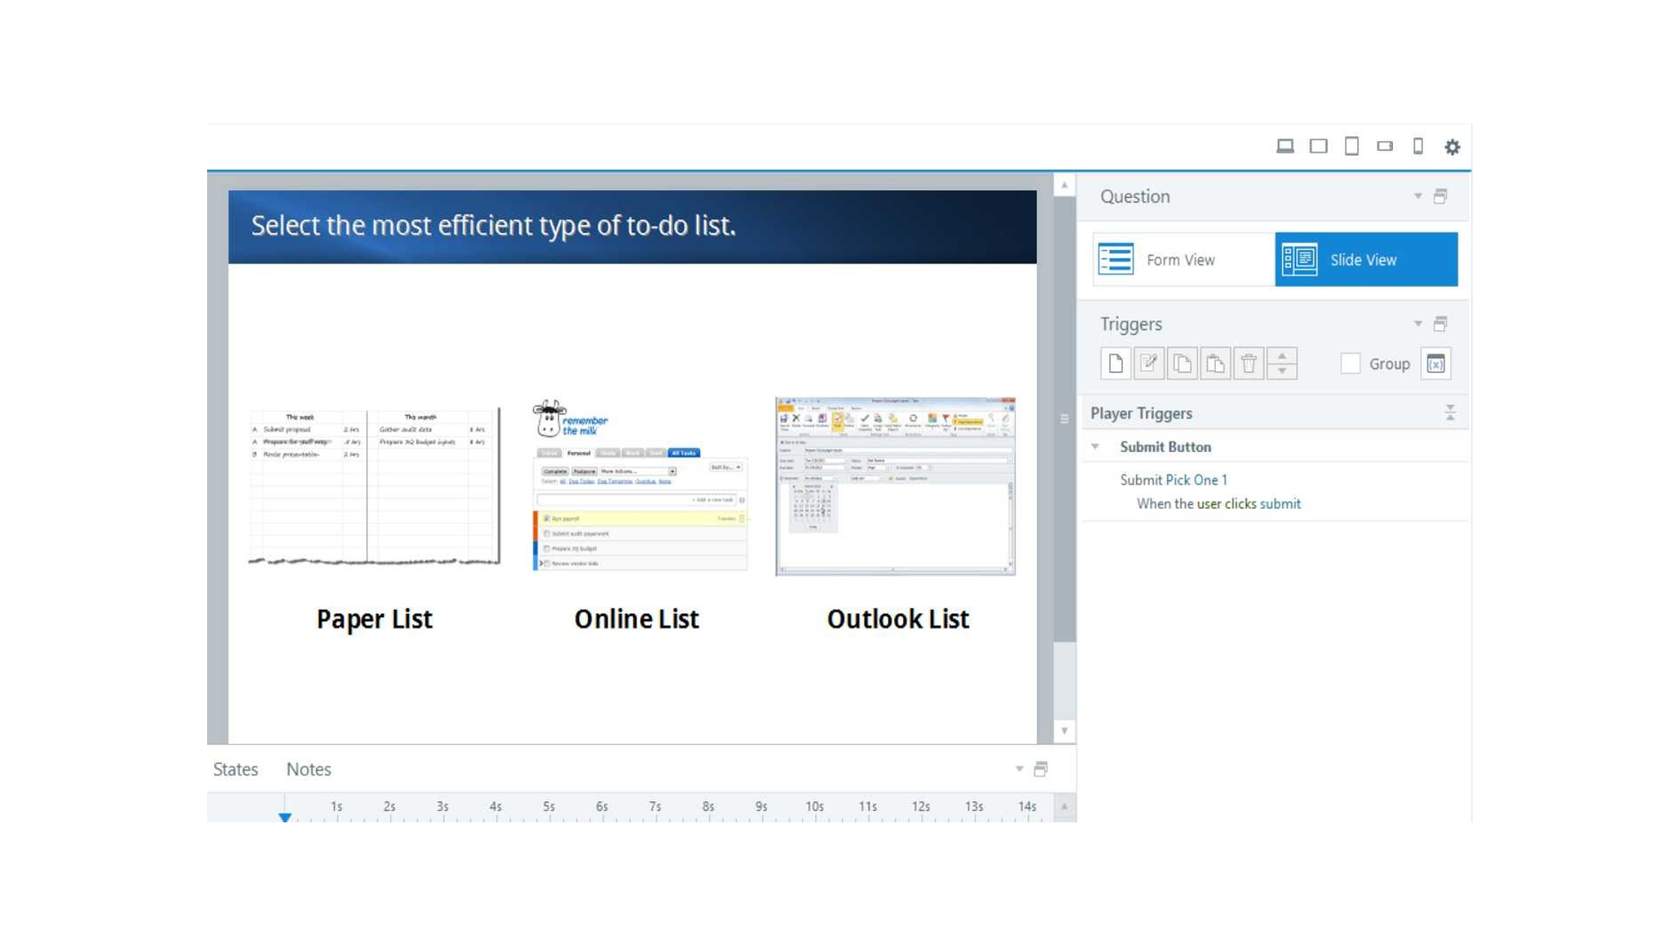
Task: Click the Online List caption
Action: click(x=636, y=619)
